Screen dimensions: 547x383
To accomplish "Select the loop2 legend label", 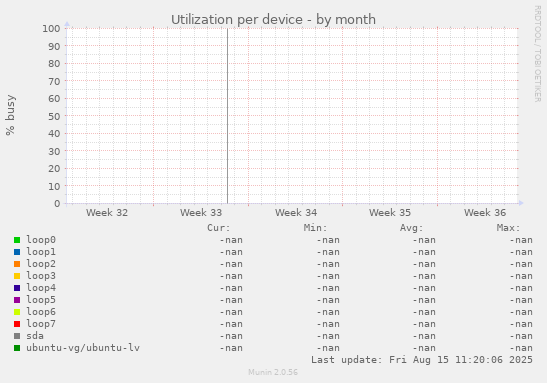I will point(41,264).
